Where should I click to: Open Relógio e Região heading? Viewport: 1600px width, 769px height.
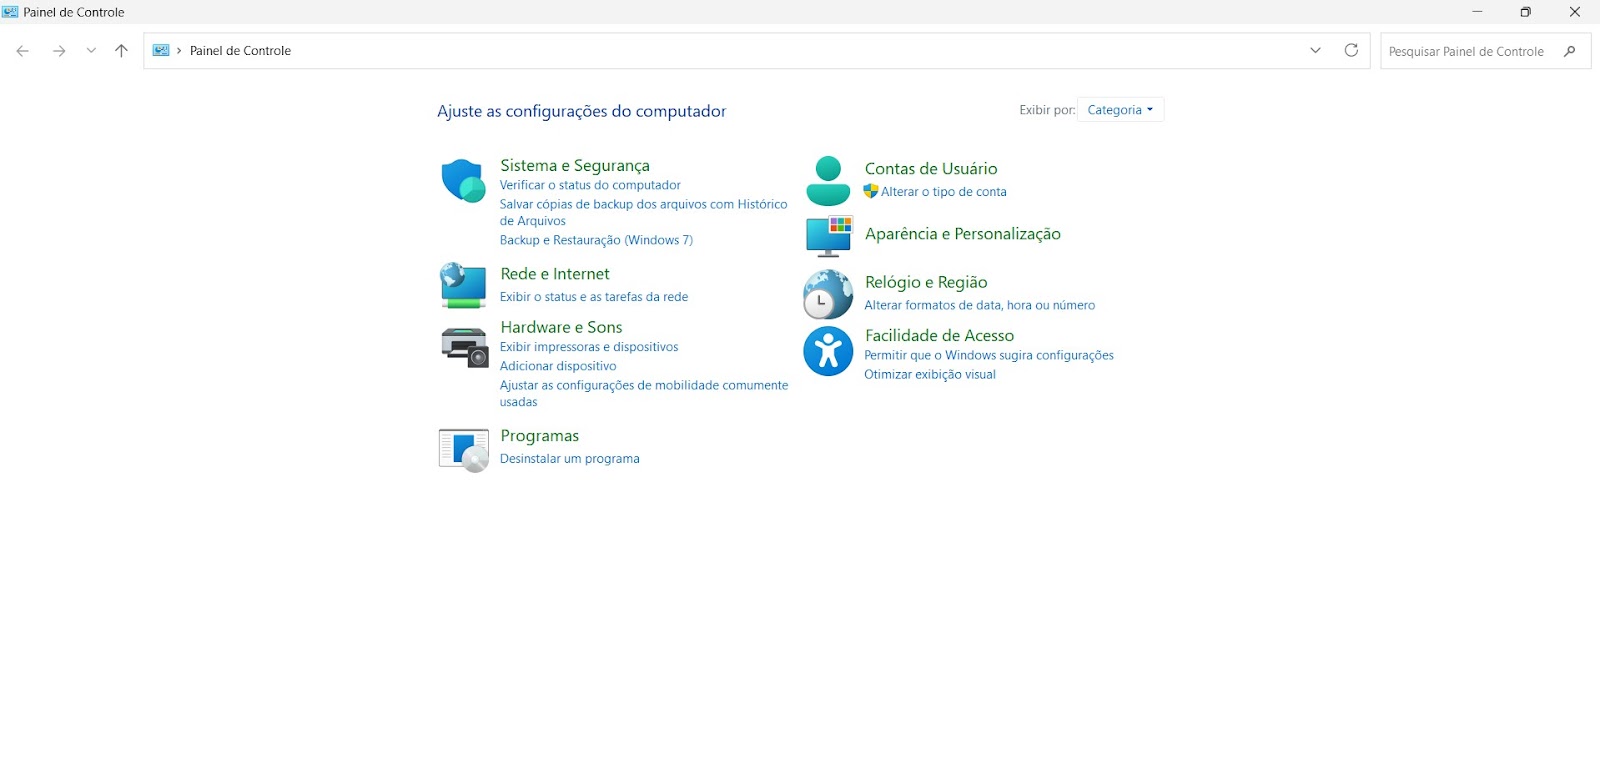point(926,282)
